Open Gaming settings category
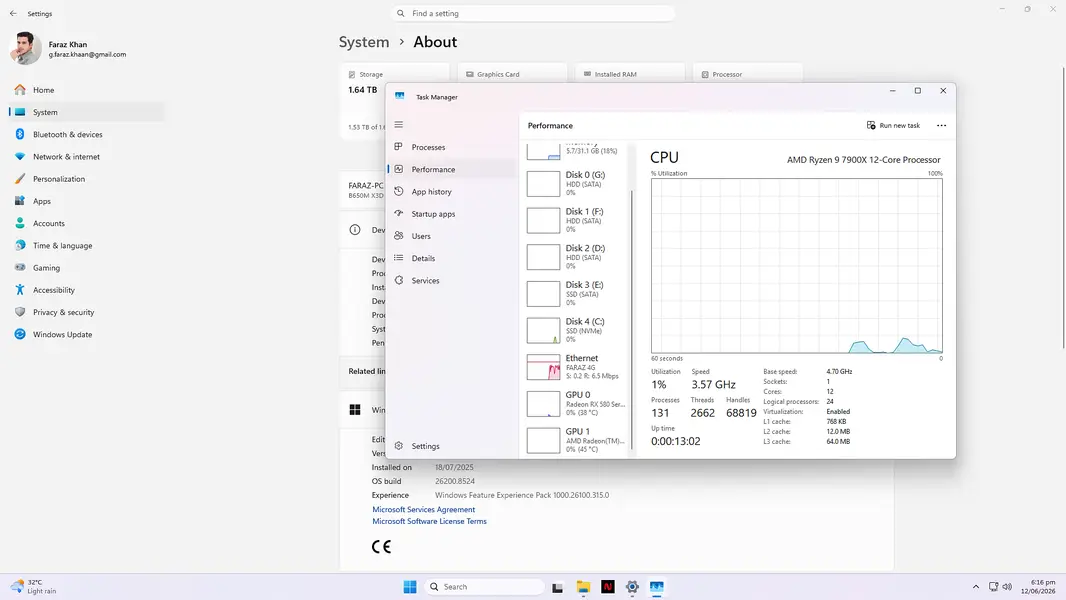The image size is (1066, 600). tap(86, 268)
